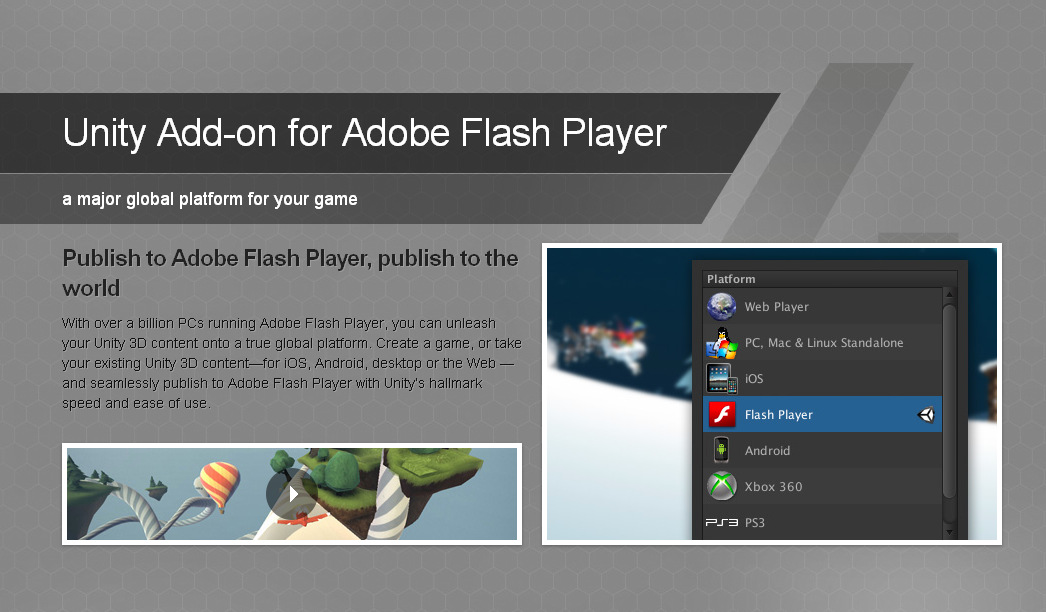Click the hot air balloon in the video thumbnail
The width and height of the screenshot is (1046, 612).
(x=219, y=485)
